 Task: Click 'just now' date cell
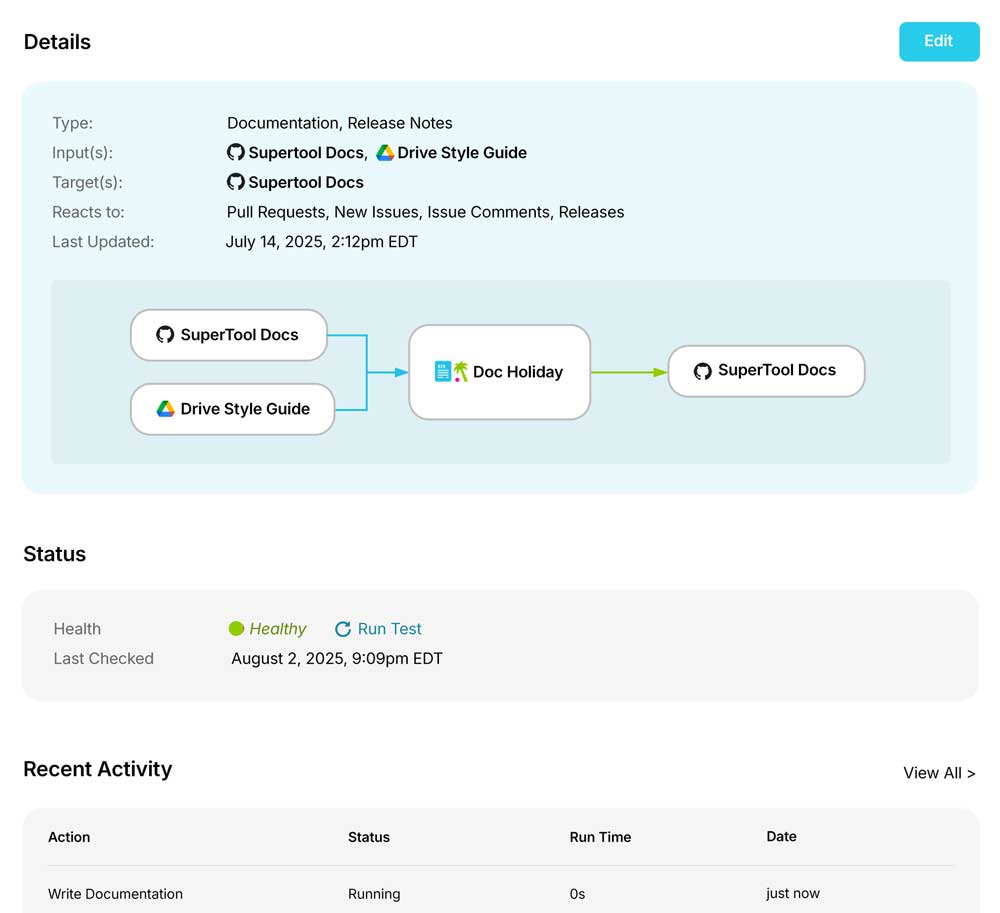click(793, 894)
